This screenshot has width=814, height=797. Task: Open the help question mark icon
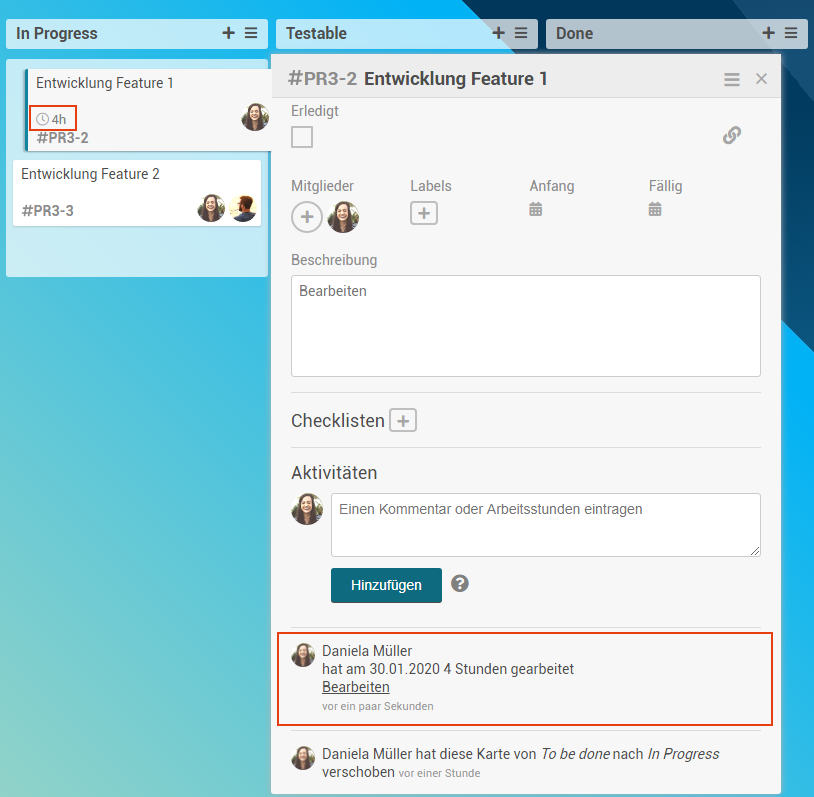(460, 584)
